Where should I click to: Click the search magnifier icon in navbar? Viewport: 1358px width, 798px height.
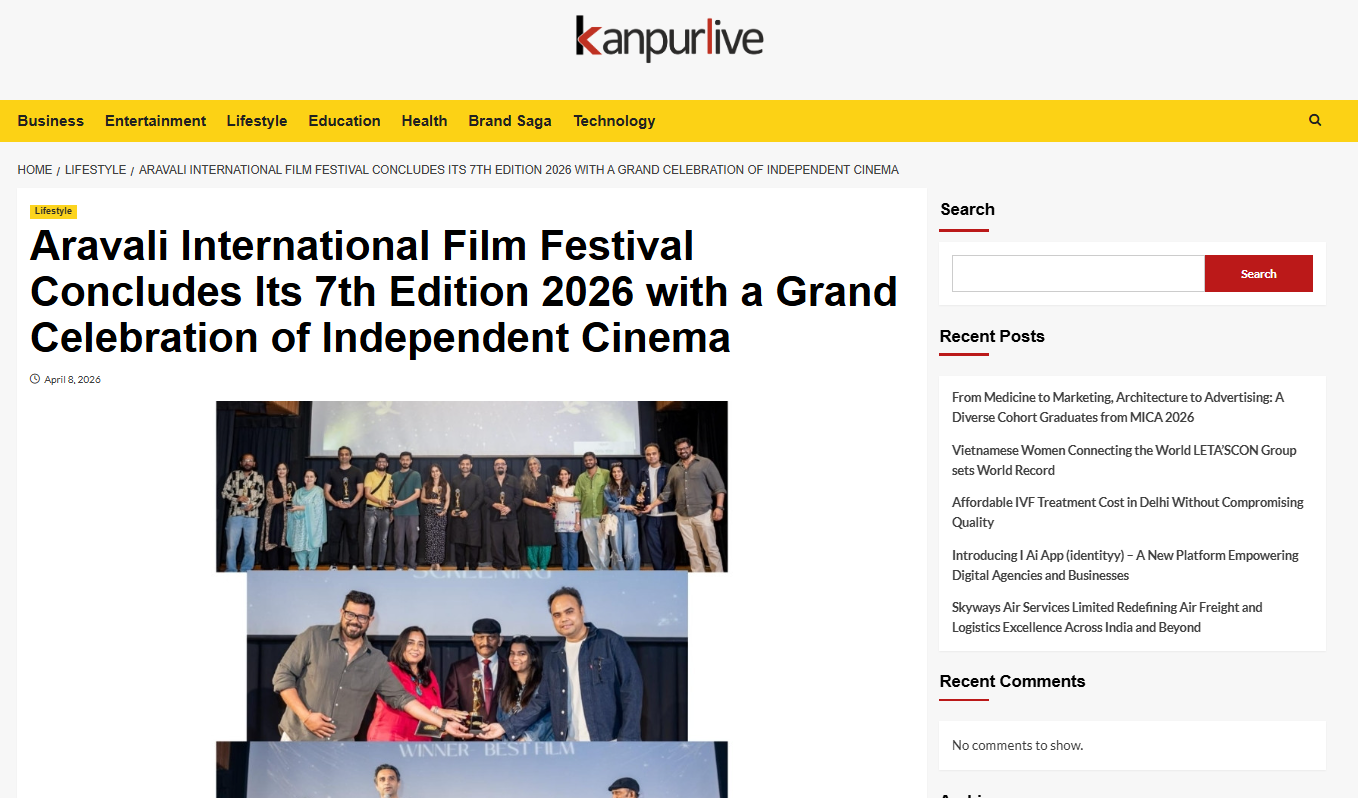(1315, 120)
